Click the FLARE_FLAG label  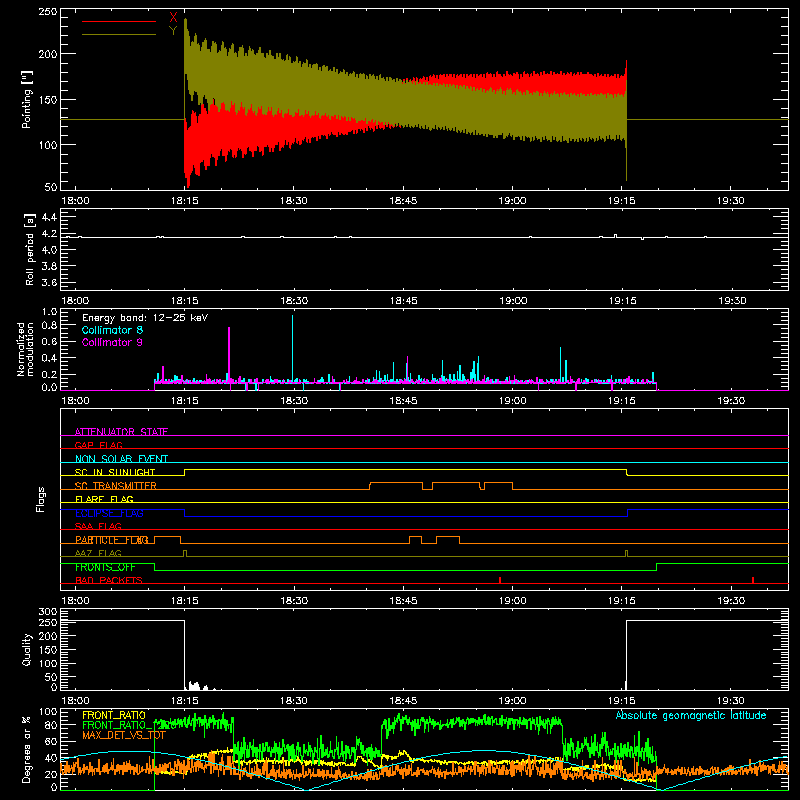(x=104, y=499)
